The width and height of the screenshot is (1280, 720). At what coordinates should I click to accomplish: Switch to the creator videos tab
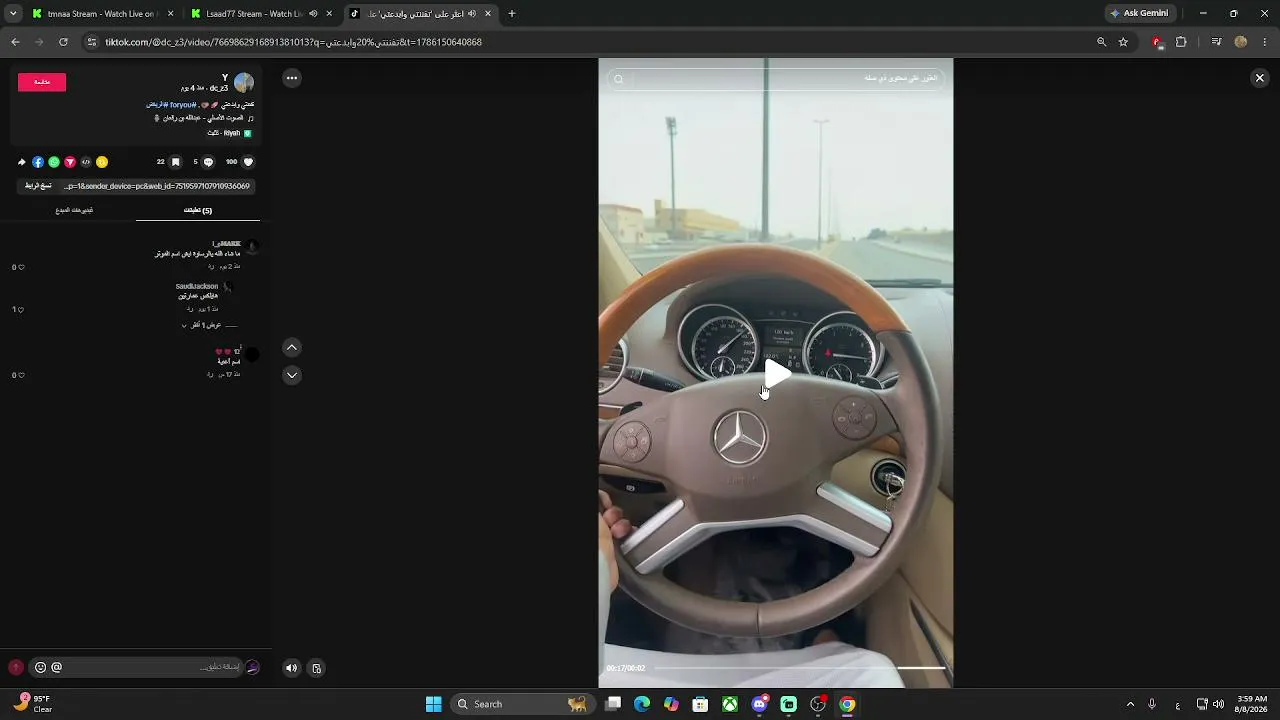(x=74, y=210)
